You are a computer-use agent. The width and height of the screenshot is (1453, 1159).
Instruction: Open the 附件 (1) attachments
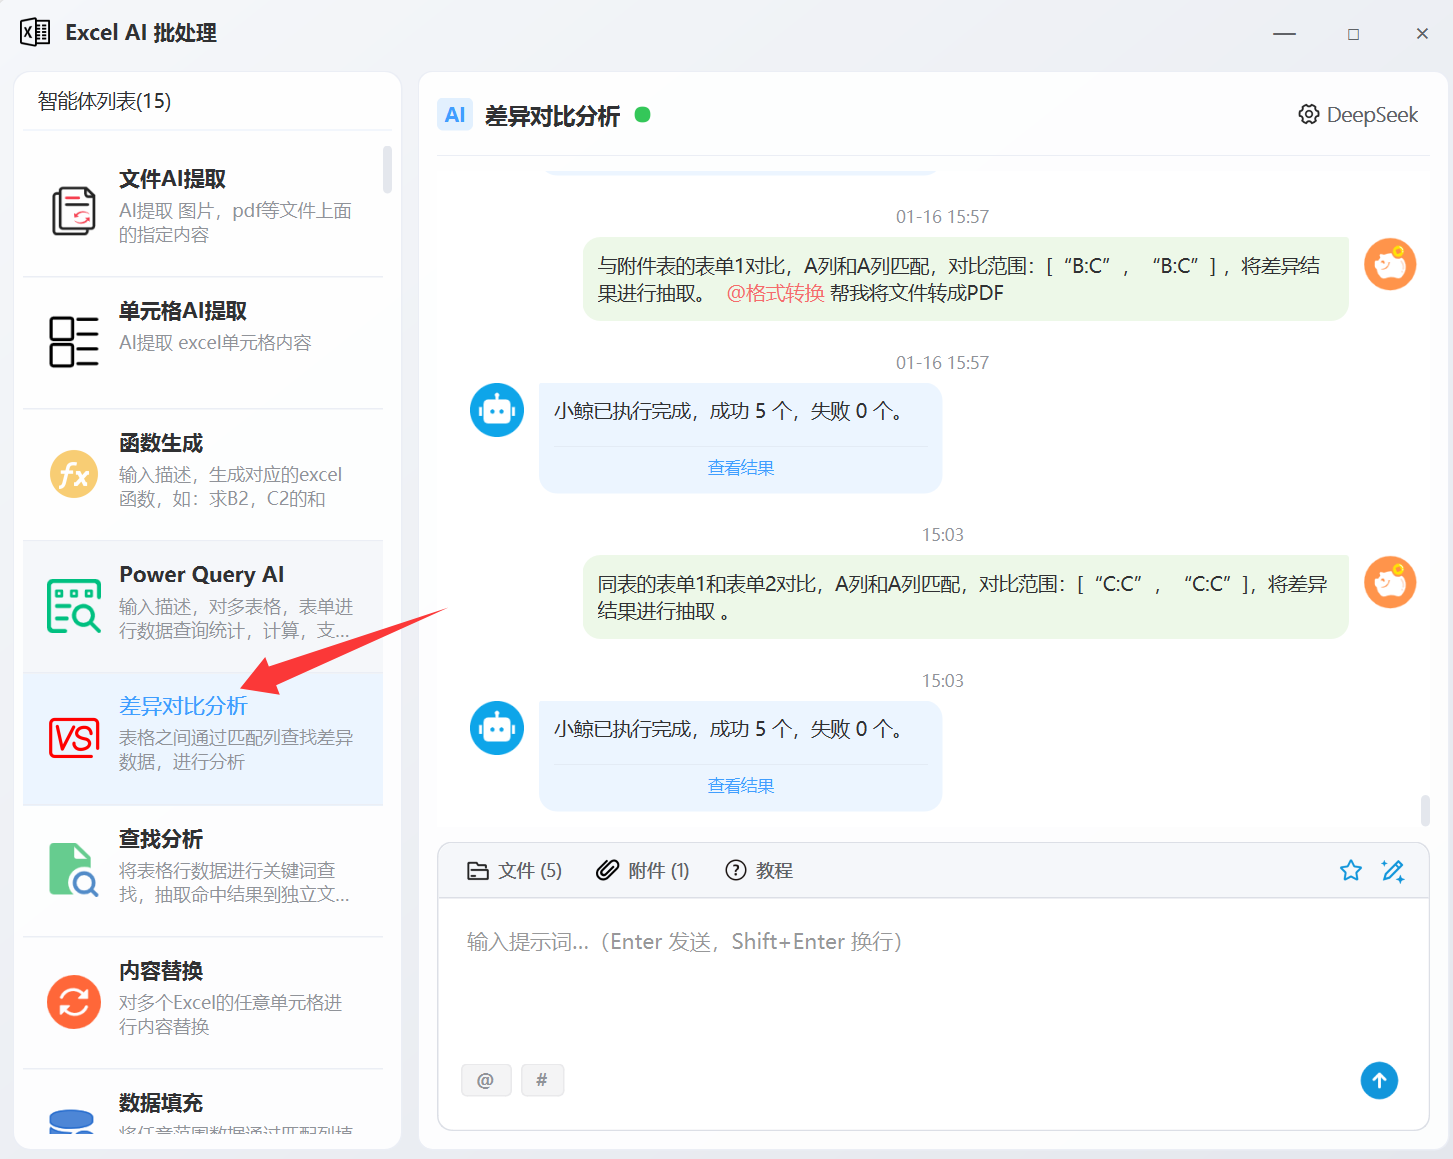coord(643,871)
